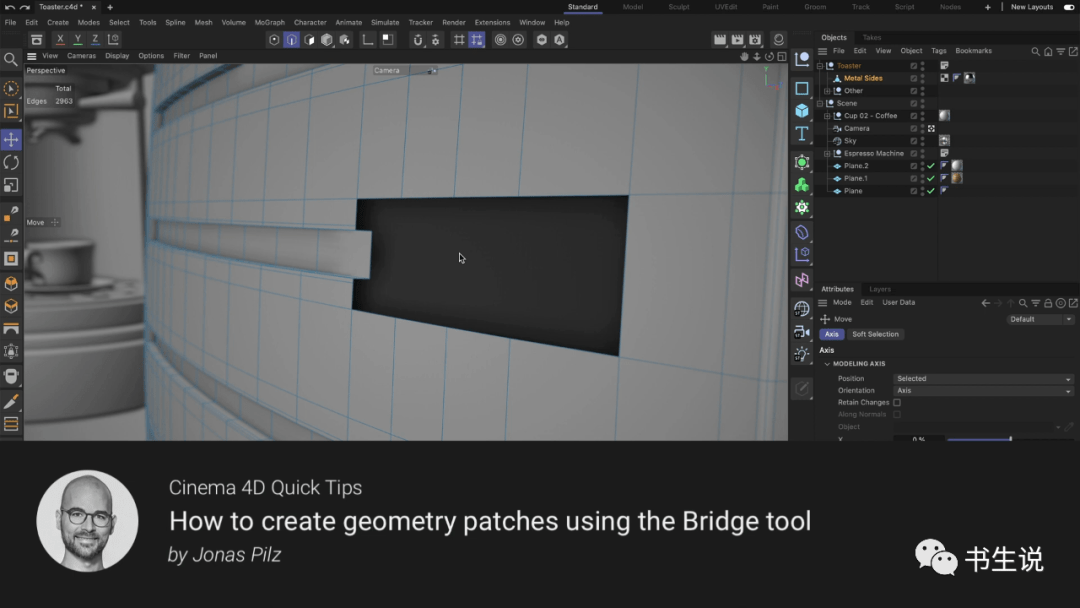The height and width of the screenshot is (608, 1080).
Task: Open the Spline menu
Action: [175, 23]
